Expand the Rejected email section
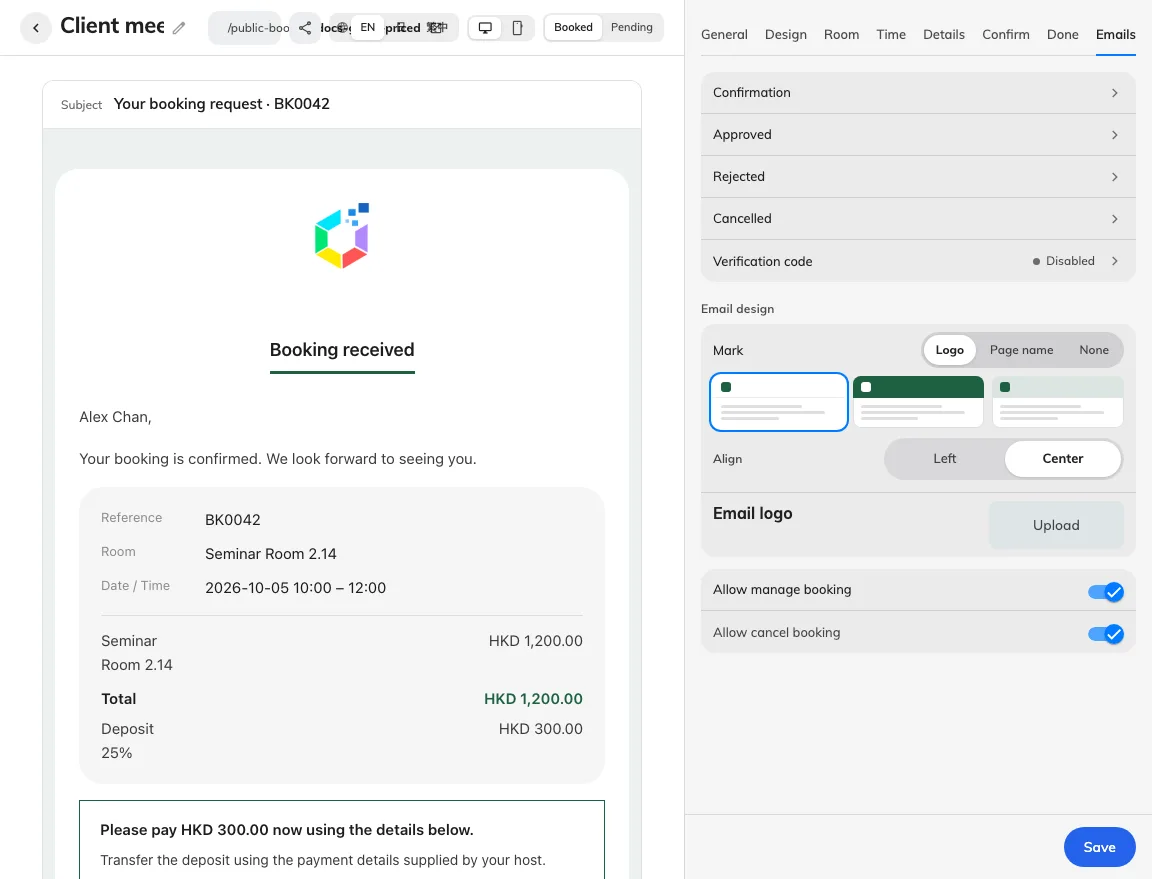 tap(918, 176)
